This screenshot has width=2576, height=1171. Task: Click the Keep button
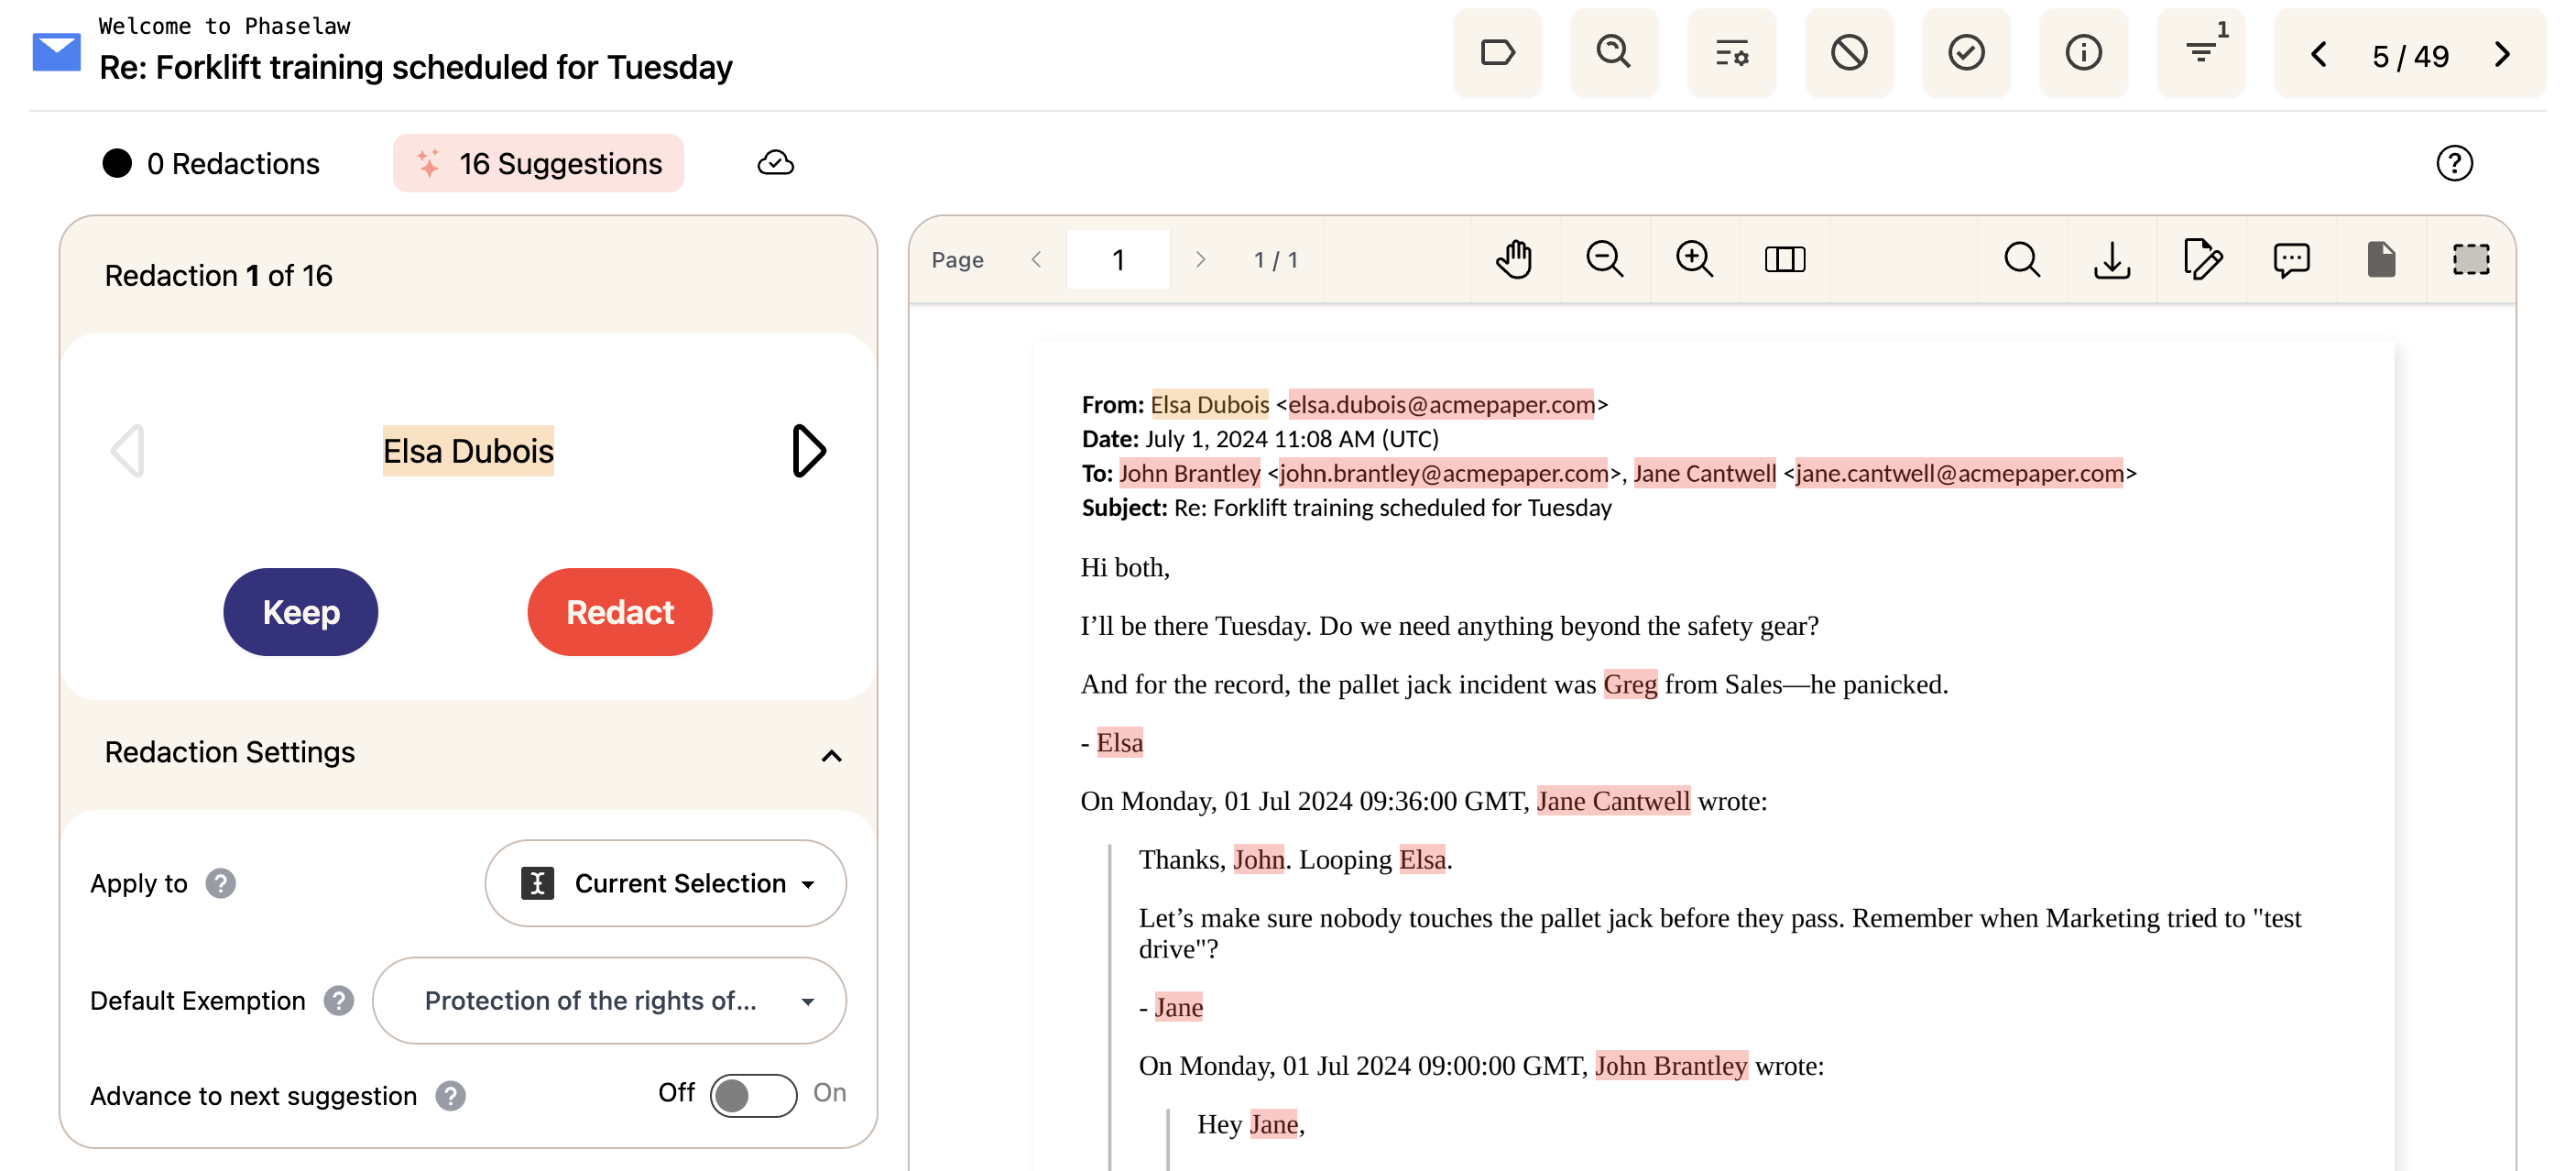pos(301,612)
